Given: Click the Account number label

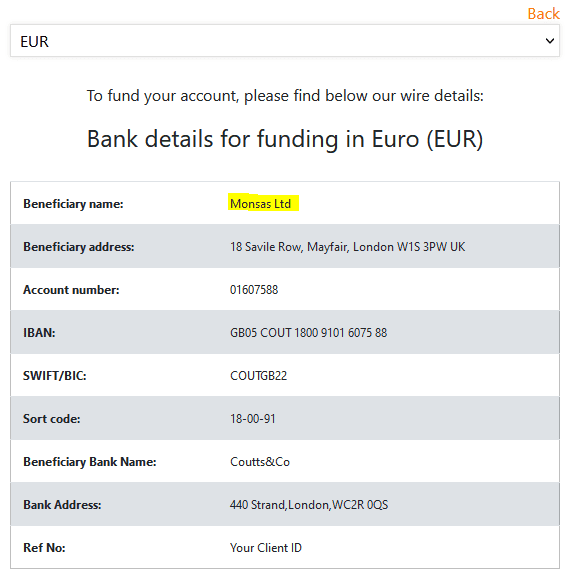Looking at the screenshot, I should (72, 290).
